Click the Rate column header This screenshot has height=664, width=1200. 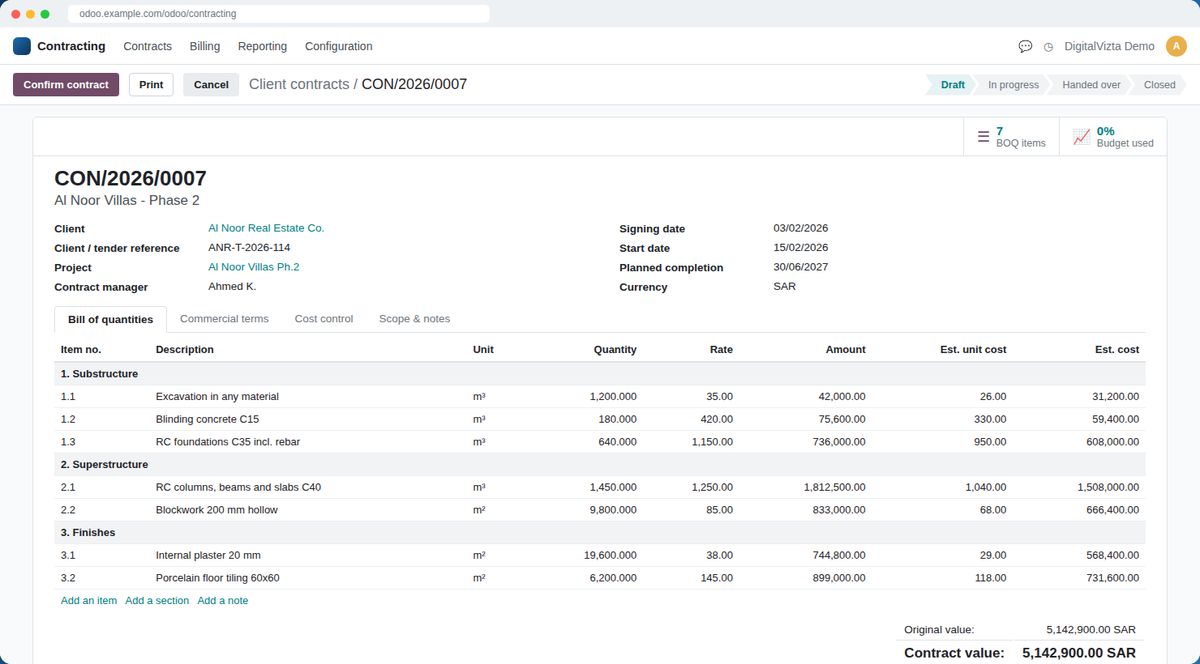[x=721, y=350]
